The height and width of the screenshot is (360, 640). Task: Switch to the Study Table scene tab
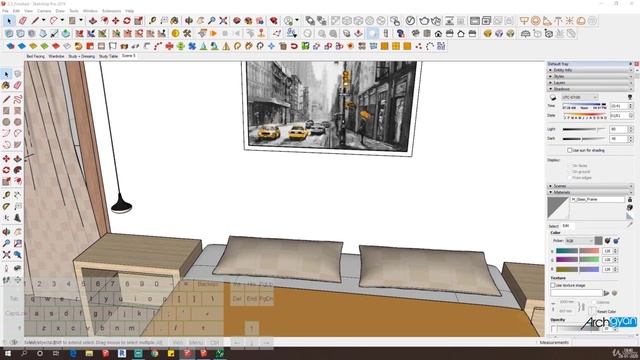click(x=108, y=56)
